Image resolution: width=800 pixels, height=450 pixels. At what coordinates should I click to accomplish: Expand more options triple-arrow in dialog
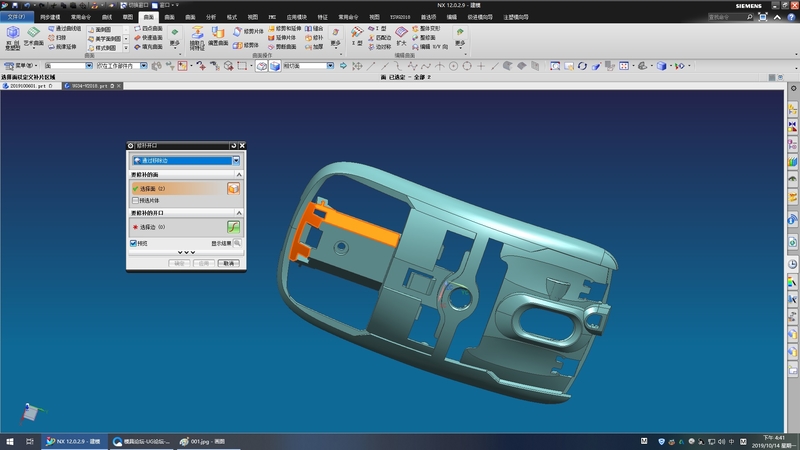click(x=186, y=253)
